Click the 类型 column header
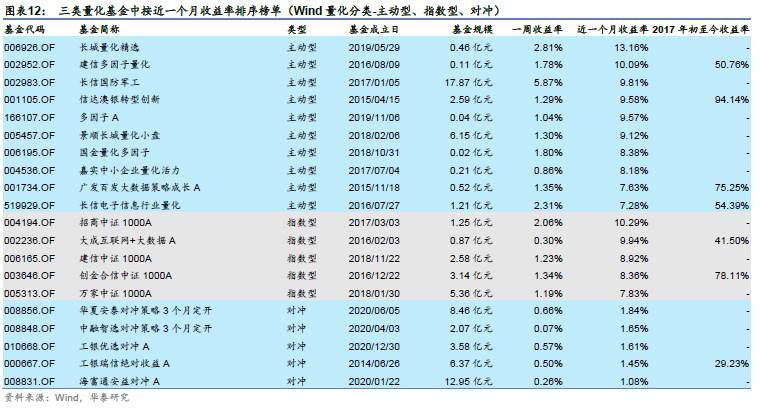The width and height of the screenshot is (761, 411). (x=297, y=30)
